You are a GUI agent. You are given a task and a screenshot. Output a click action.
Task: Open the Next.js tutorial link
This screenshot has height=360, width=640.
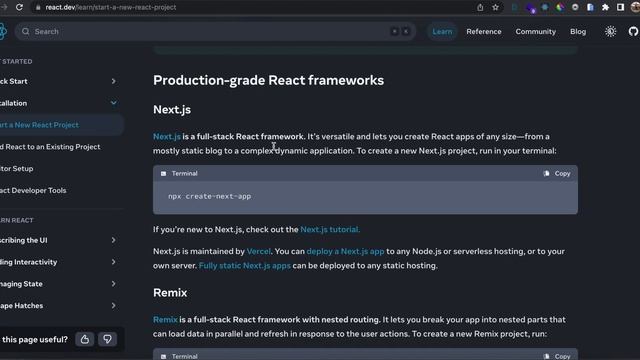pos(330,229)
